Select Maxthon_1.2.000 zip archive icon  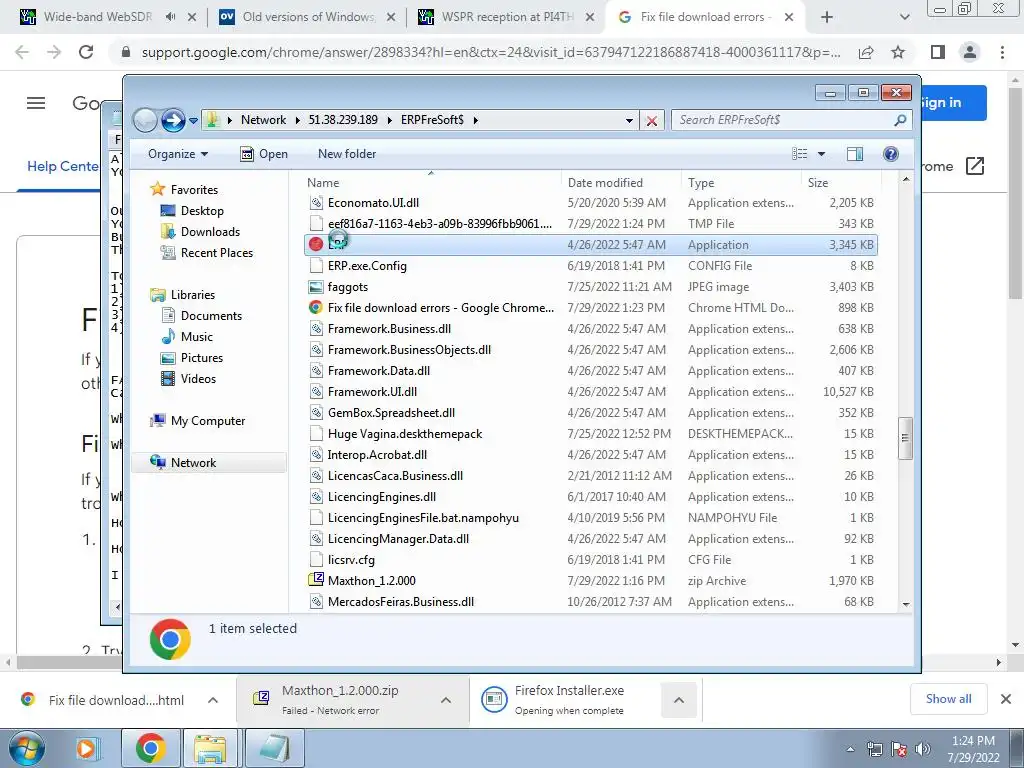316,580
